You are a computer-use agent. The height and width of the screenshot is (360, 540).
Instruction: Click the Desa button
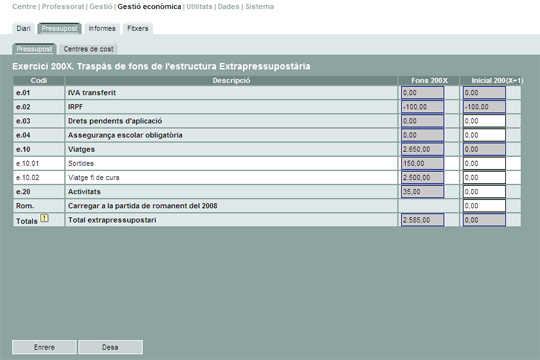[x=110, y=347]
